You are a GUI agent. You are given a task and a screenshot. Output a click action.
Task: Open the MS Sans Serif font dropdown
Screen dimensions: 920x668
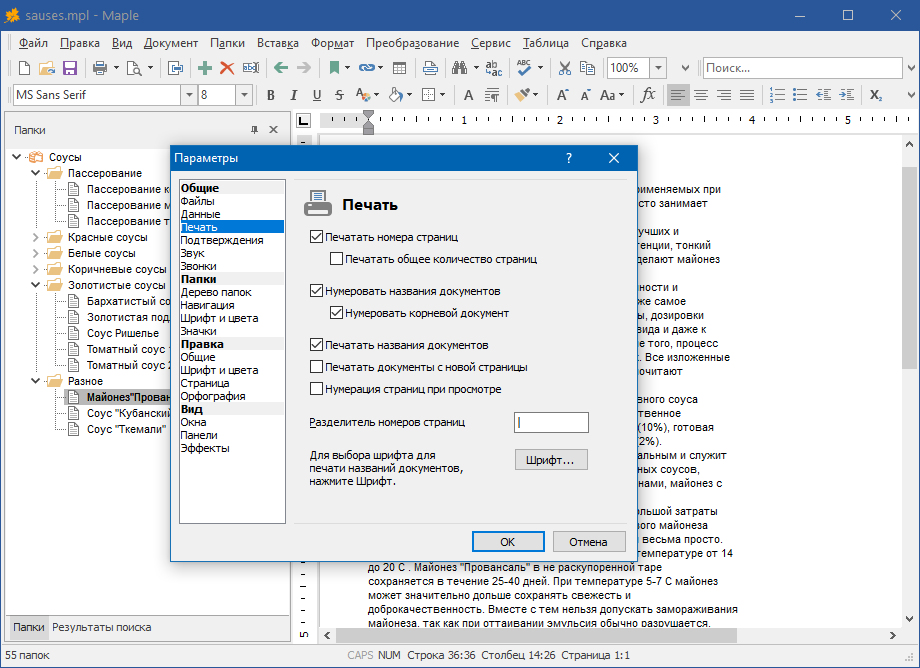click(188, 95)
